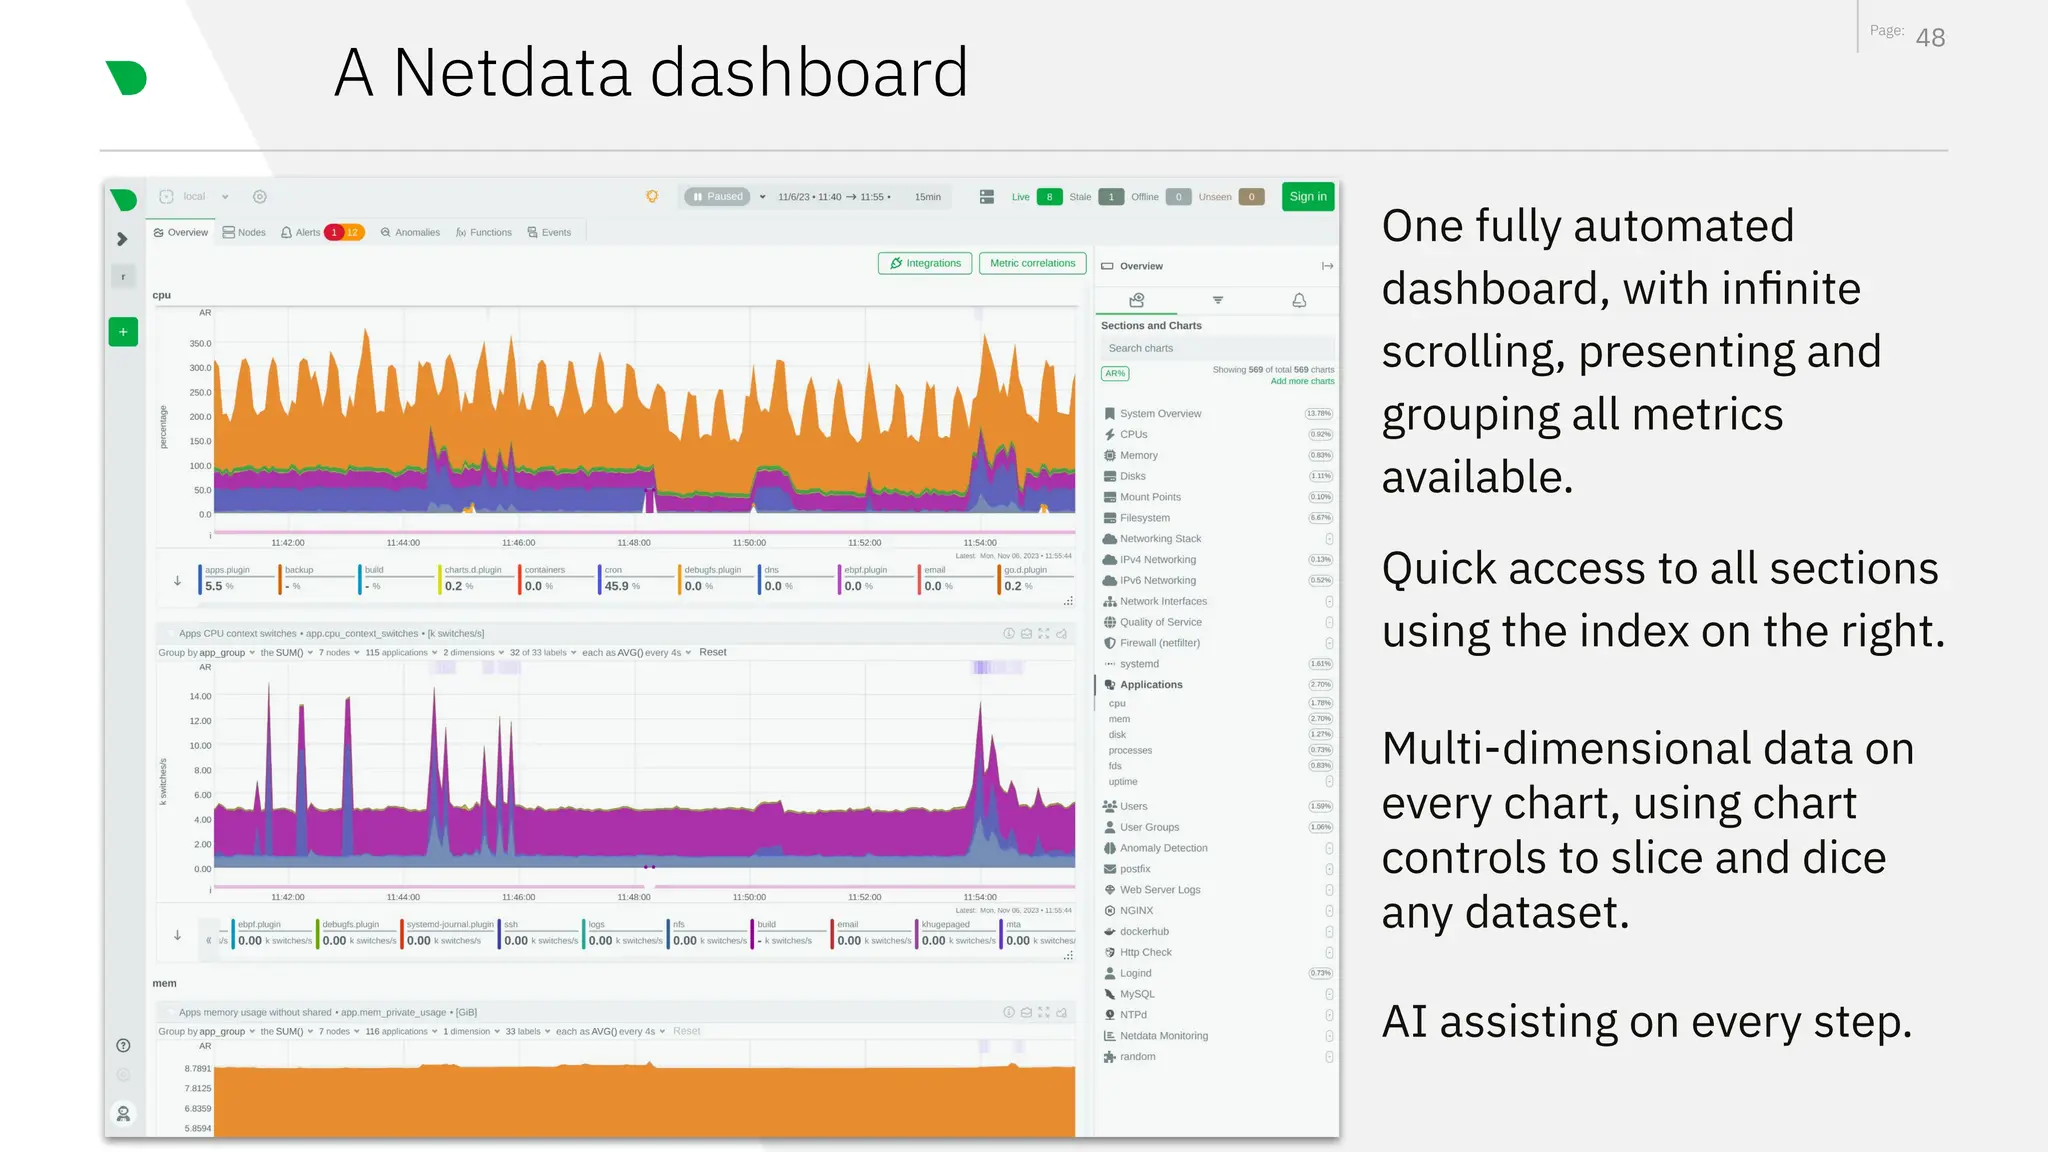Toggle the Paused playback button
The width and height of the screenshot is (2048, 1152).
[718, 197]
